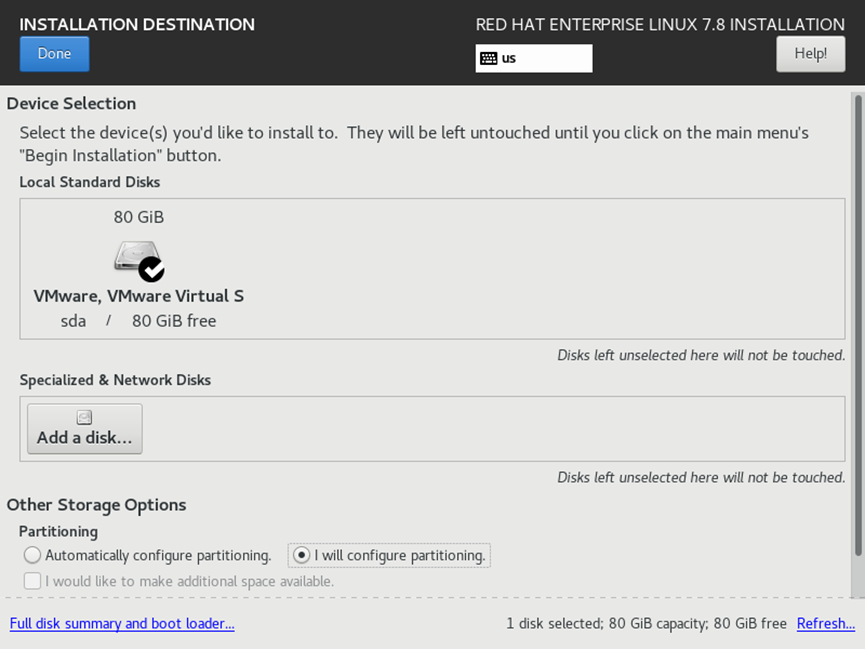Click the 'Other Storage Options' heading
Screen dimensions: 865x649
96,505
